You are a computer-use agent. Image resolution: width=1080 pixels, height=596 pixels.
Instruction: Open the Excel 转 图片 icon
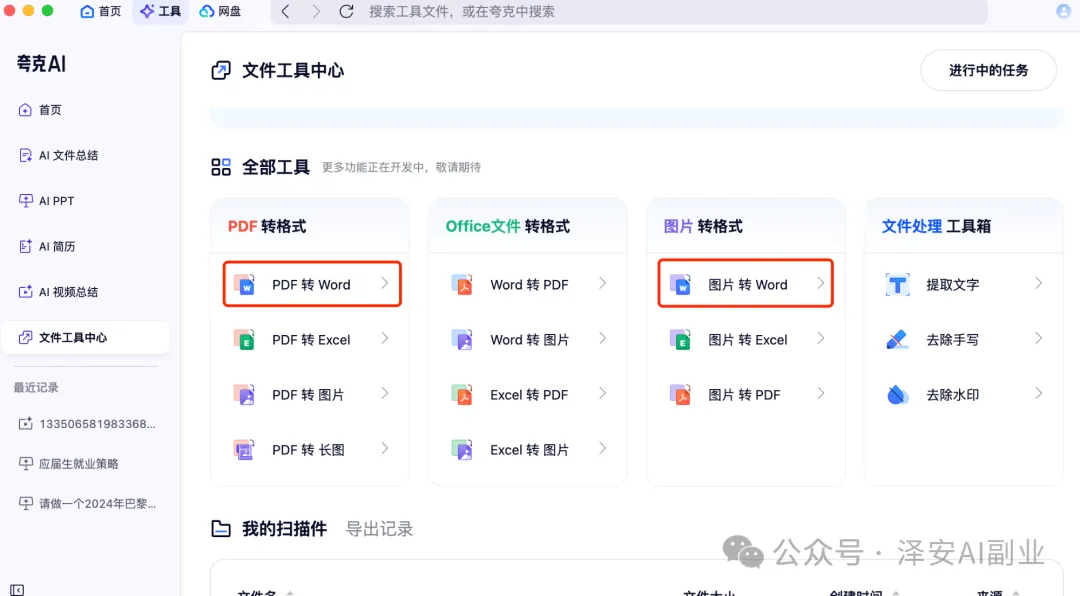coord(462,449)
